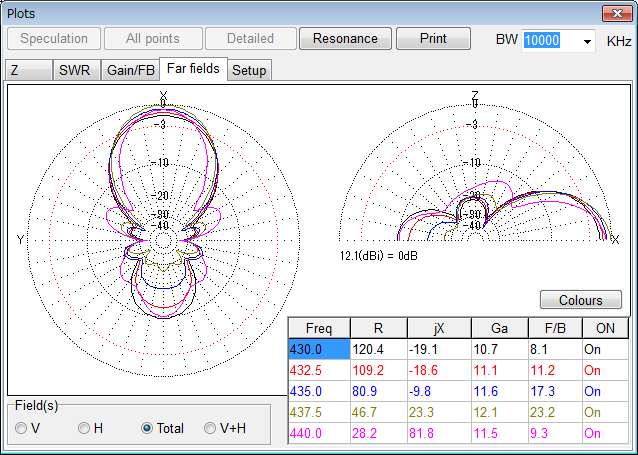Screen dimensions: 638x455
Task: Open the SWR tab
Action: click(x=75, y=70)
